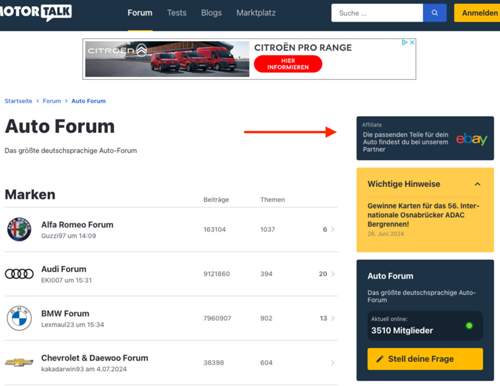Open the BMW roundel logo

19,318
